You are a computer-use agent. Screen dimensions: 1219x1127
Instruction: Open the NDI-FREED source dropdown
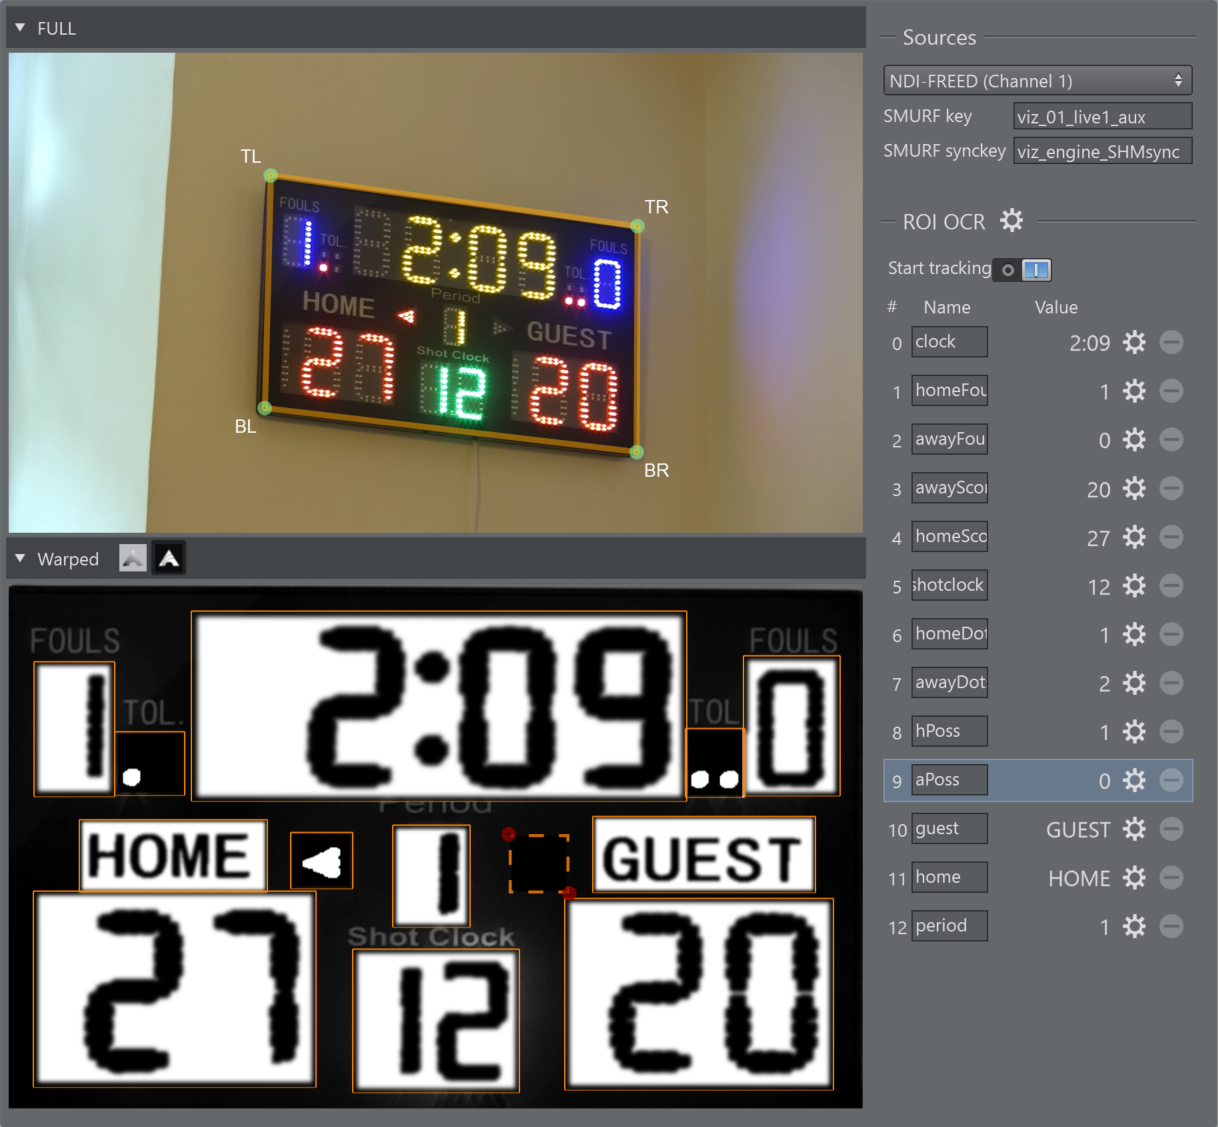(x=1037, y=81)
